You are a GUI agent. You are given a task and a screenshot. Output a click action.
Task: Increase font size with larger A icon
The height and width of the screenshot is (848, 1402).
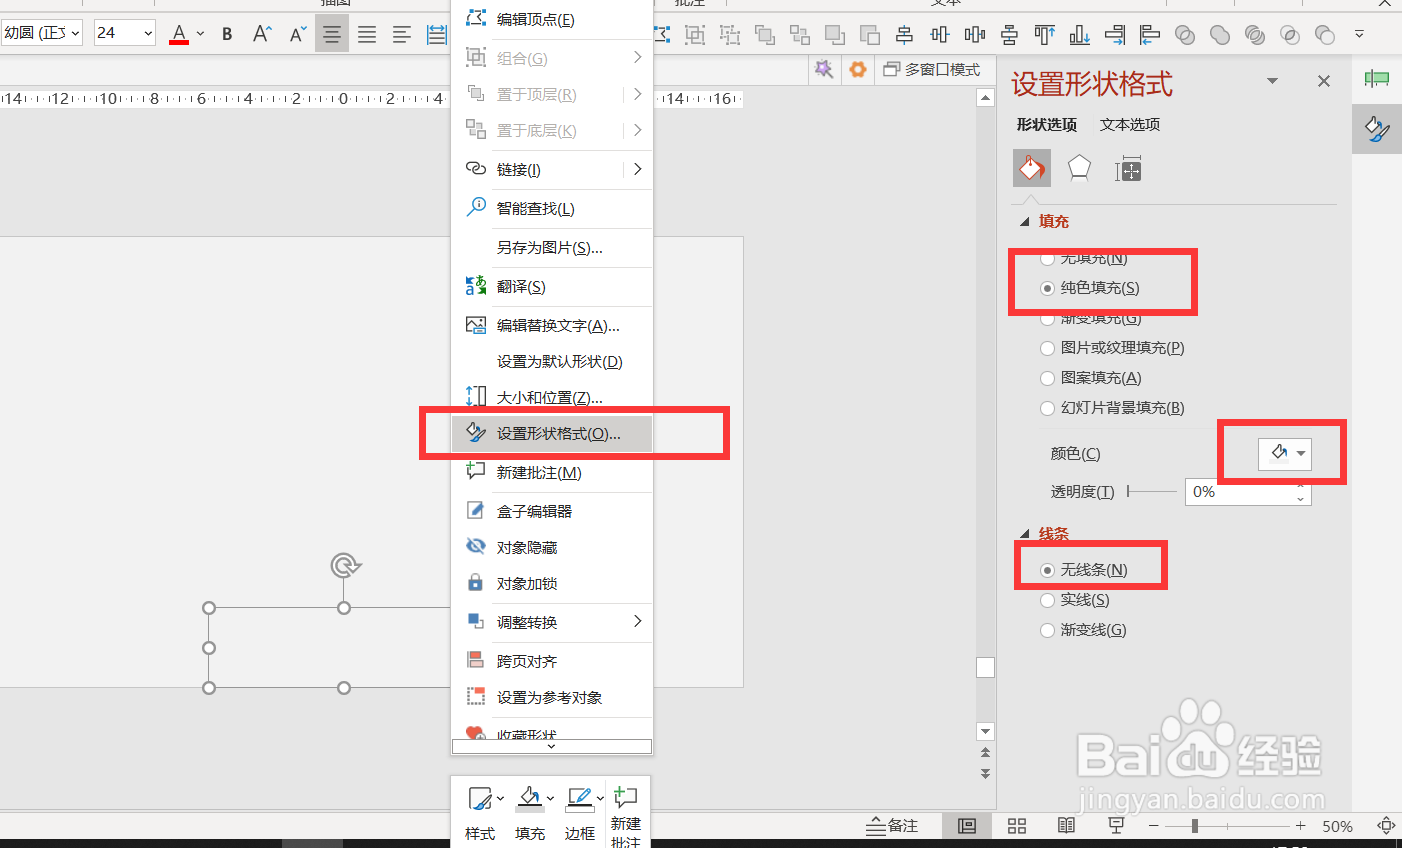[x=262, y=34]
